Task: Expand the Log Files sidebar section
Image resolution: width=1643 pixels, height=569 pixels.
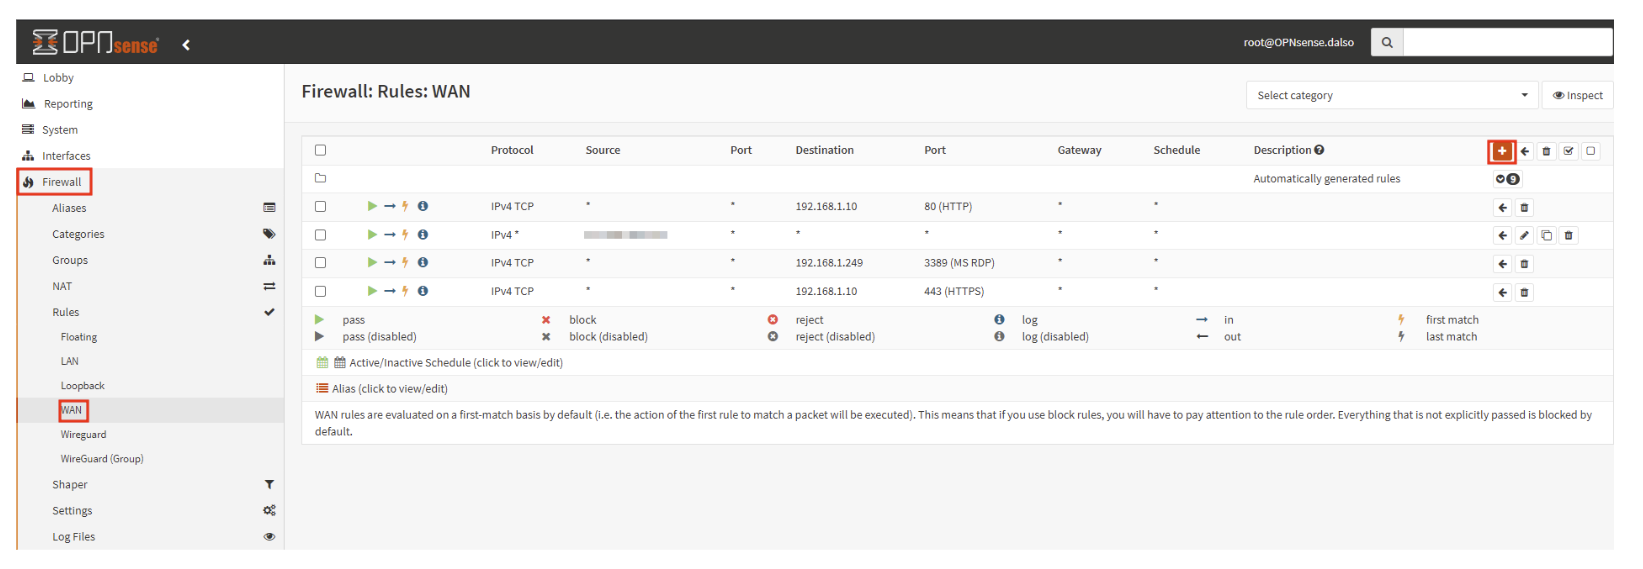Action: [150, 536]
